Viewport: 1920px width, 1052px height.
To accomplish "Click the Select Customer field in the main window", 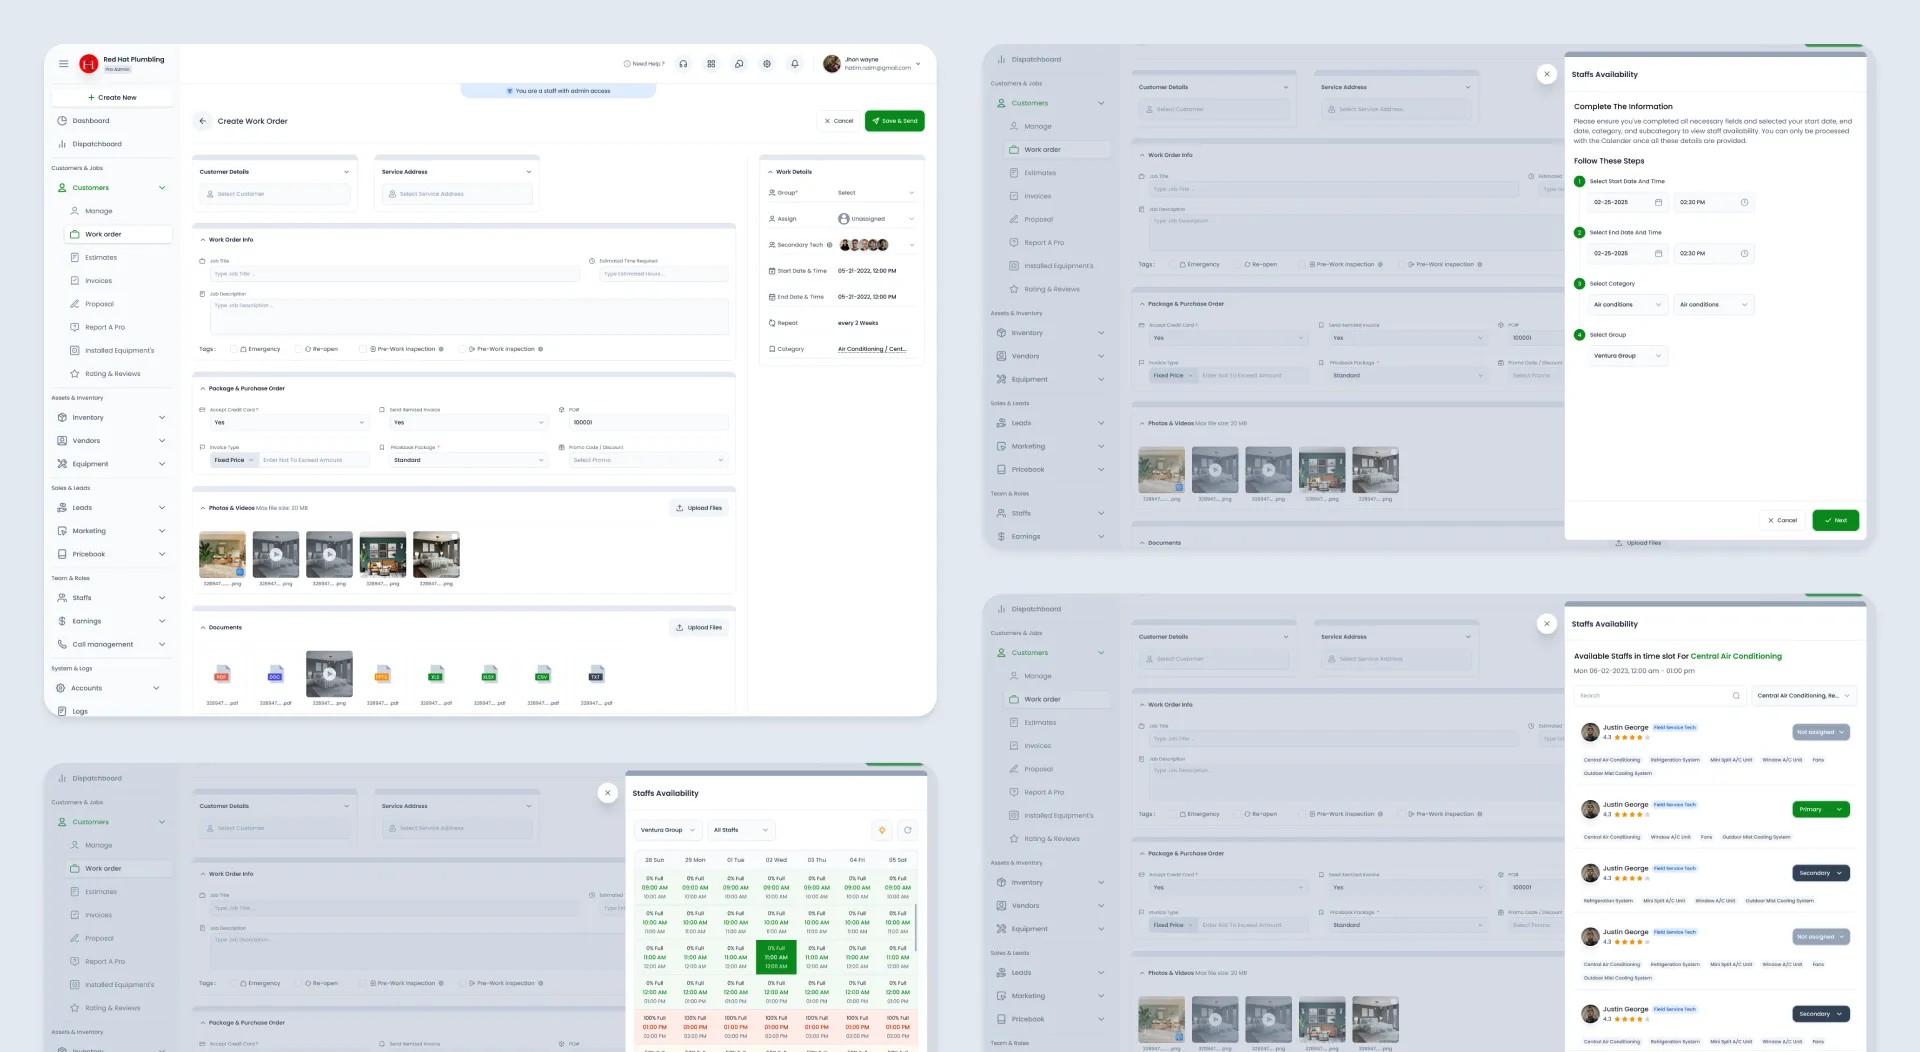I will pos(276,194).
